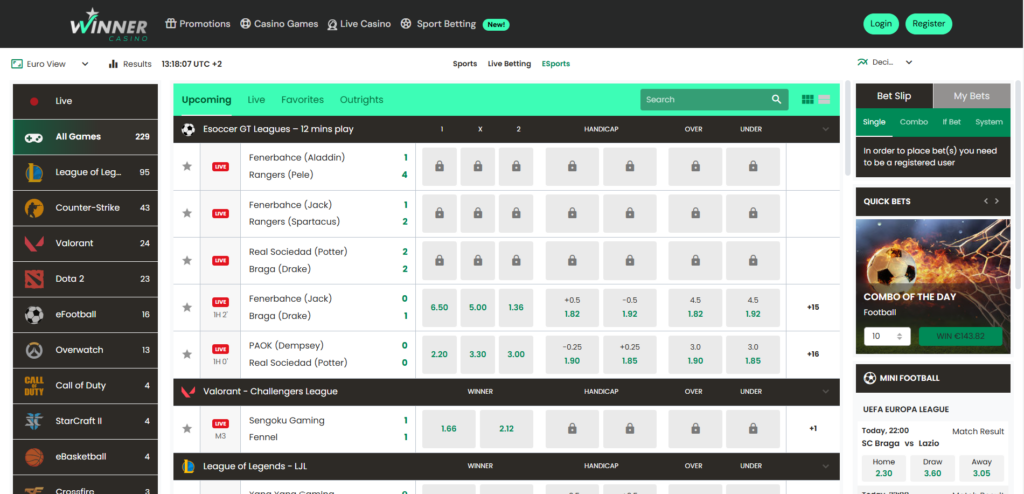Click the Login button
The image size is (1024, 494).
[881, 24]
